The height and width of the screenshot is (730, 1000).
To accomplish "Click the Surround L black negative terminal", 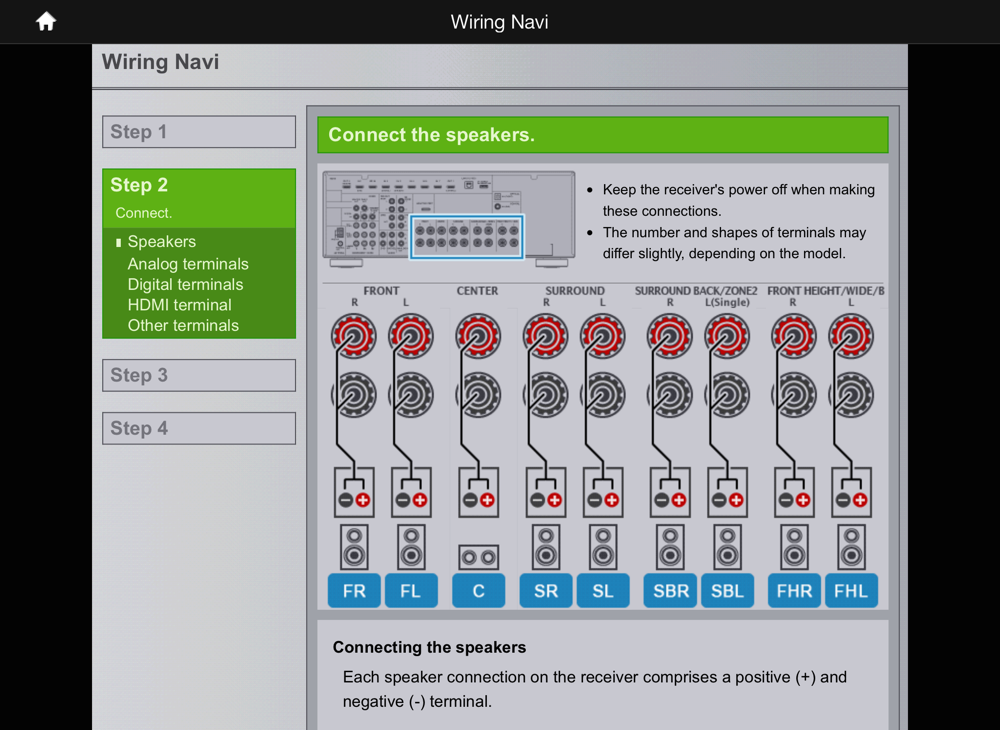I will [603, 395].
